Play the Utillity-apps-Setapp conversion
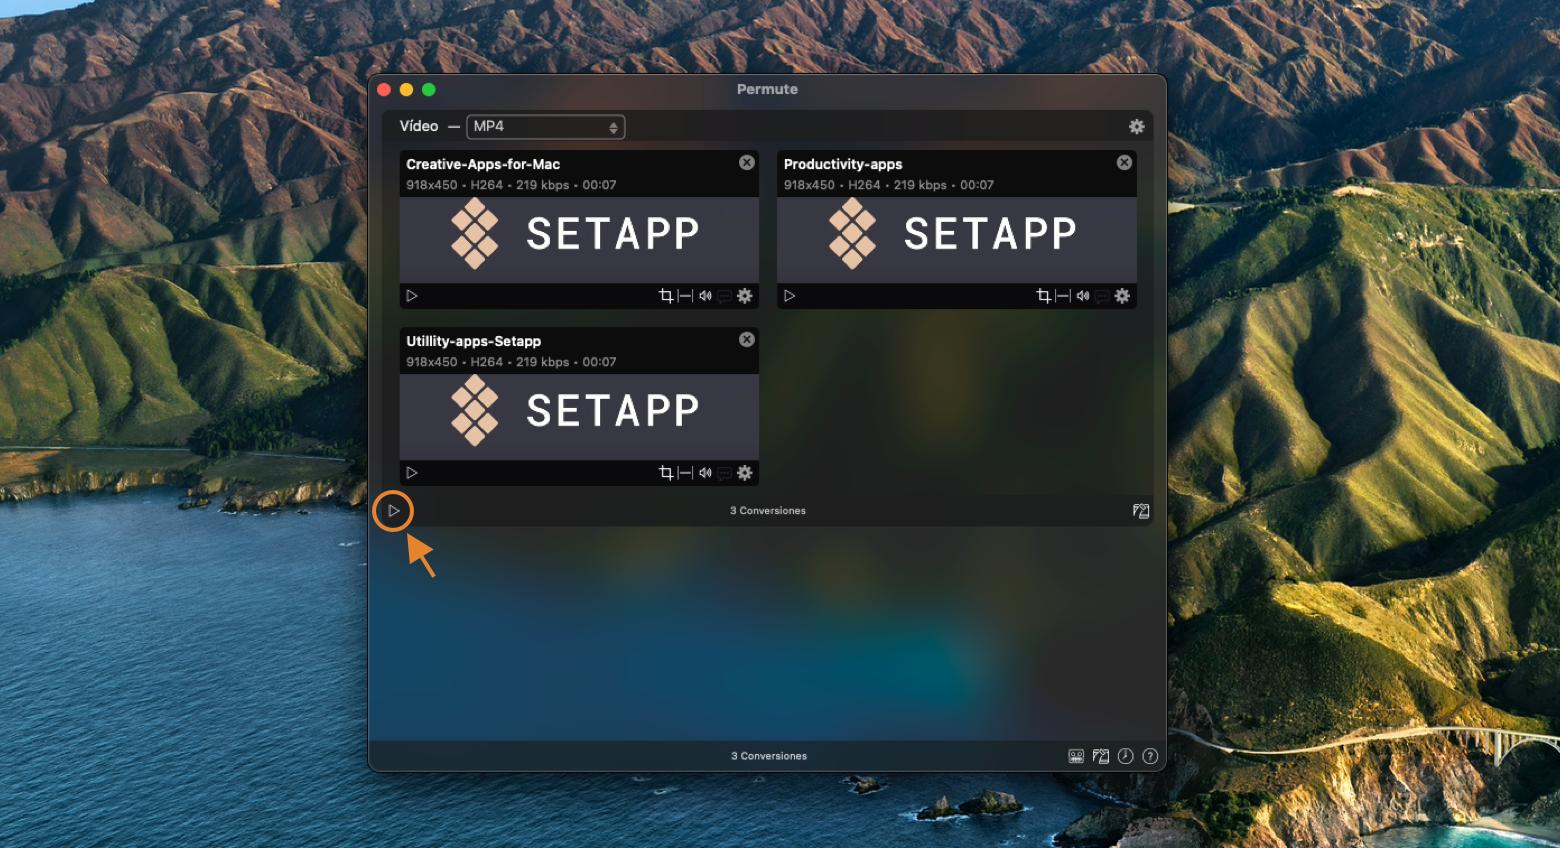 coord(412,473)
